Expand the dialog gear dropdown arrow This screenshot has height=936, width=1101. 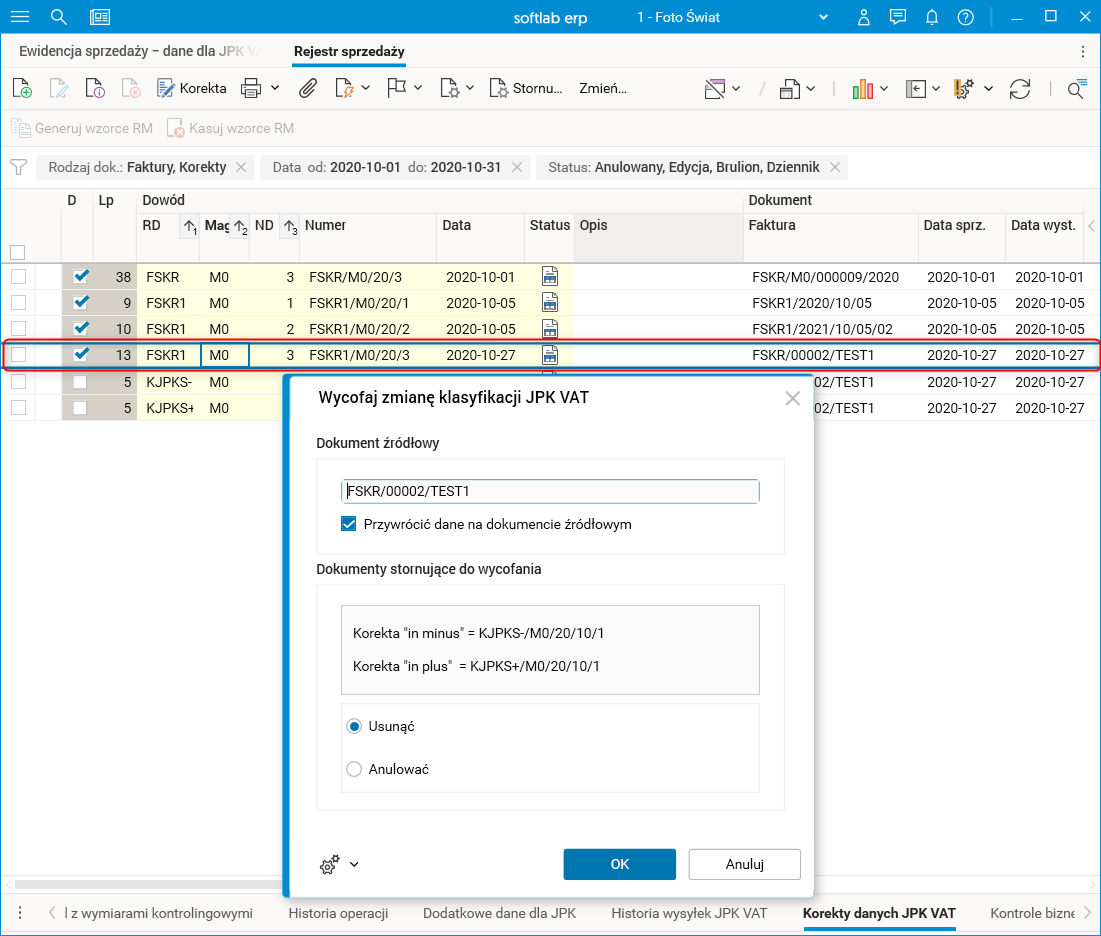[x=355, y=864]
